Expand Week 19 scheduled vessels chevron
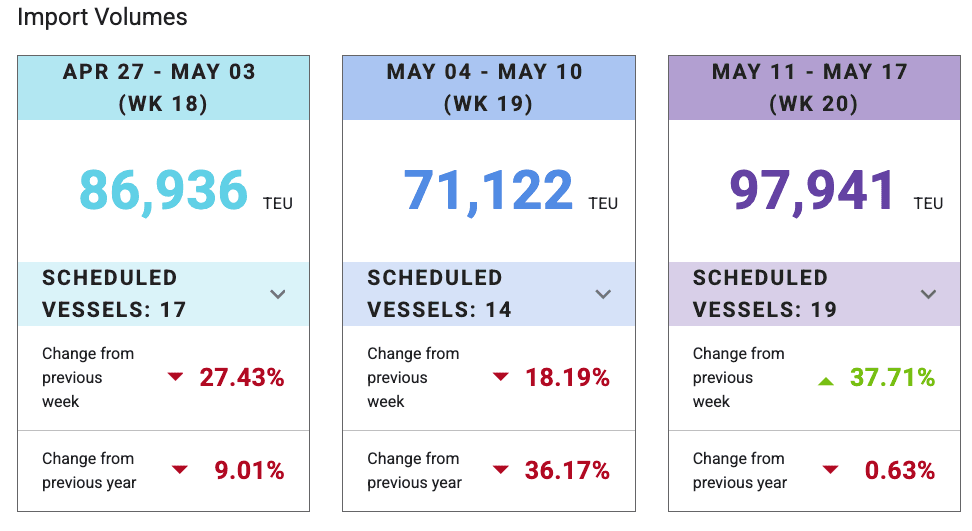 [x=603, y=294]
